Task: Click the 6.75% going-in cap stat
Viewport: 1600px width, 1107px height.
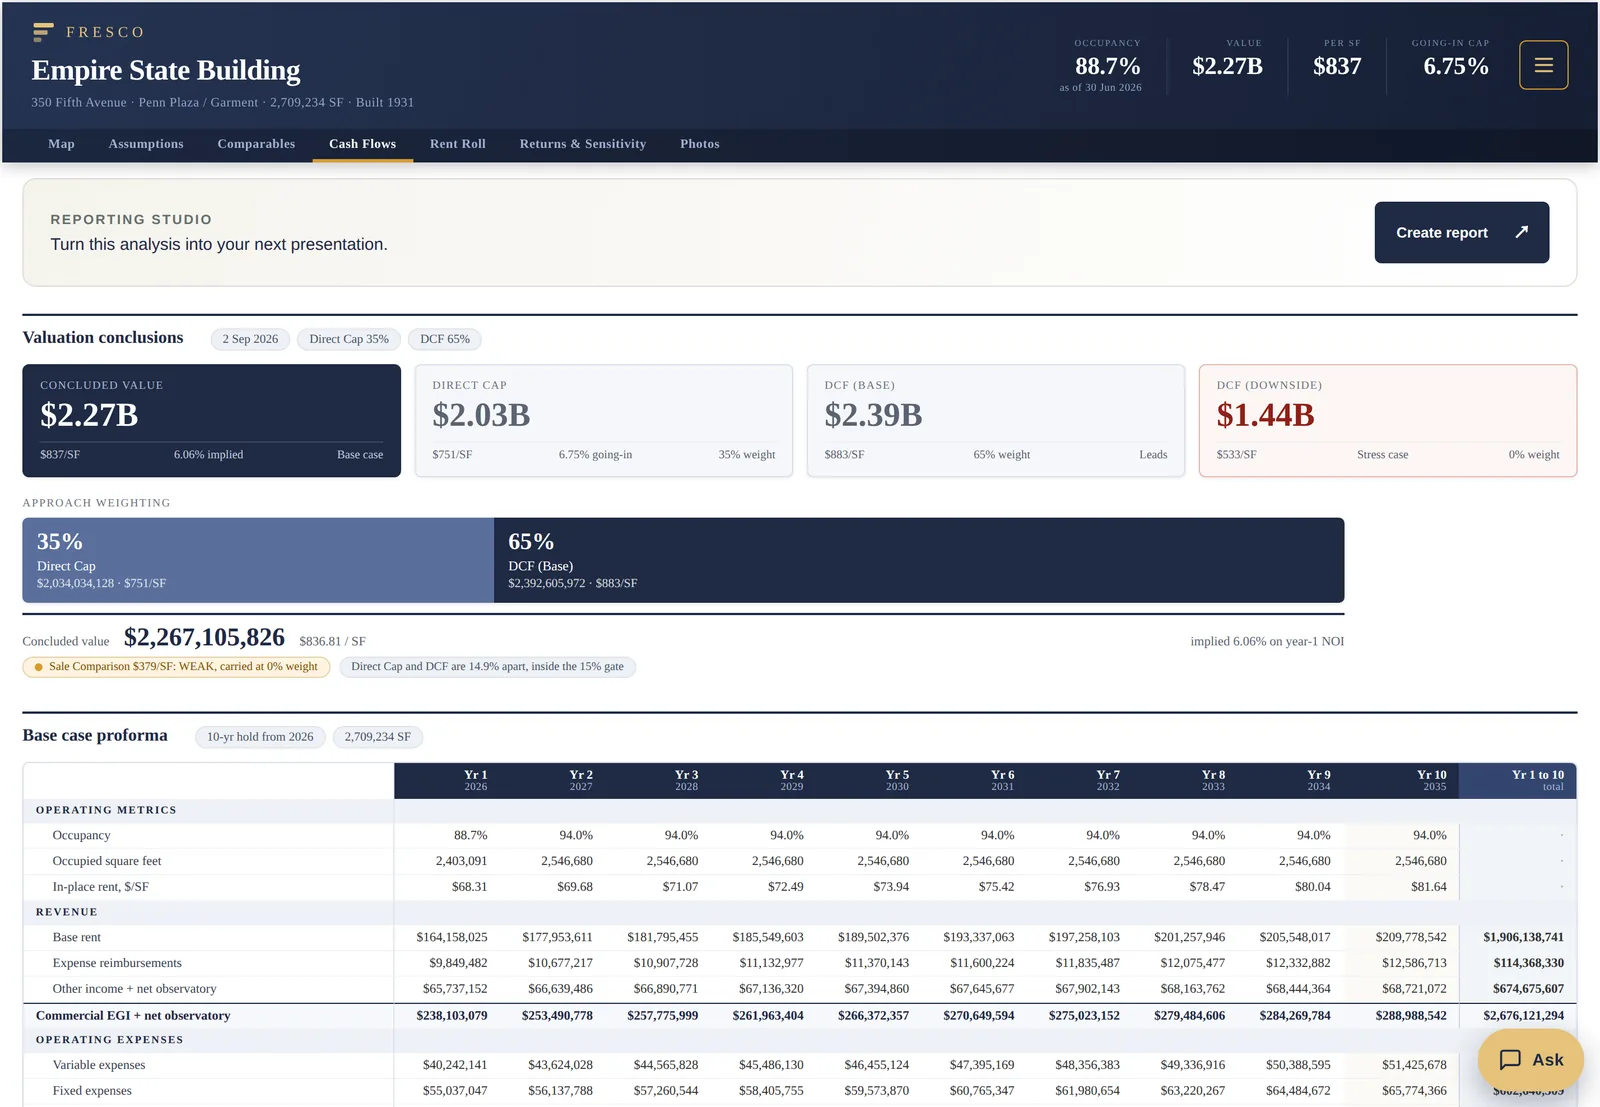Action: [x=1455, y=66]
